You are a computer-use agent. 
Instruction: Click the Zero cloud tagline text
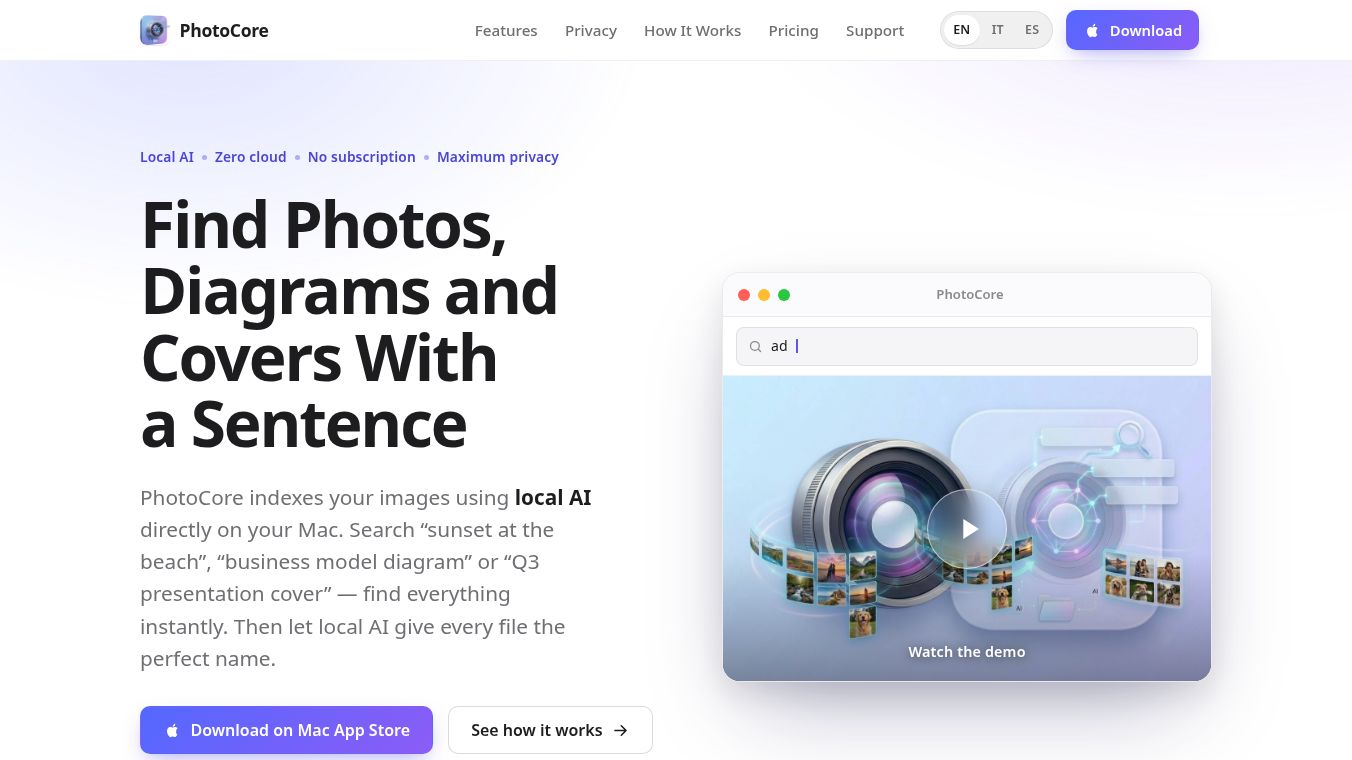point(250,157)
